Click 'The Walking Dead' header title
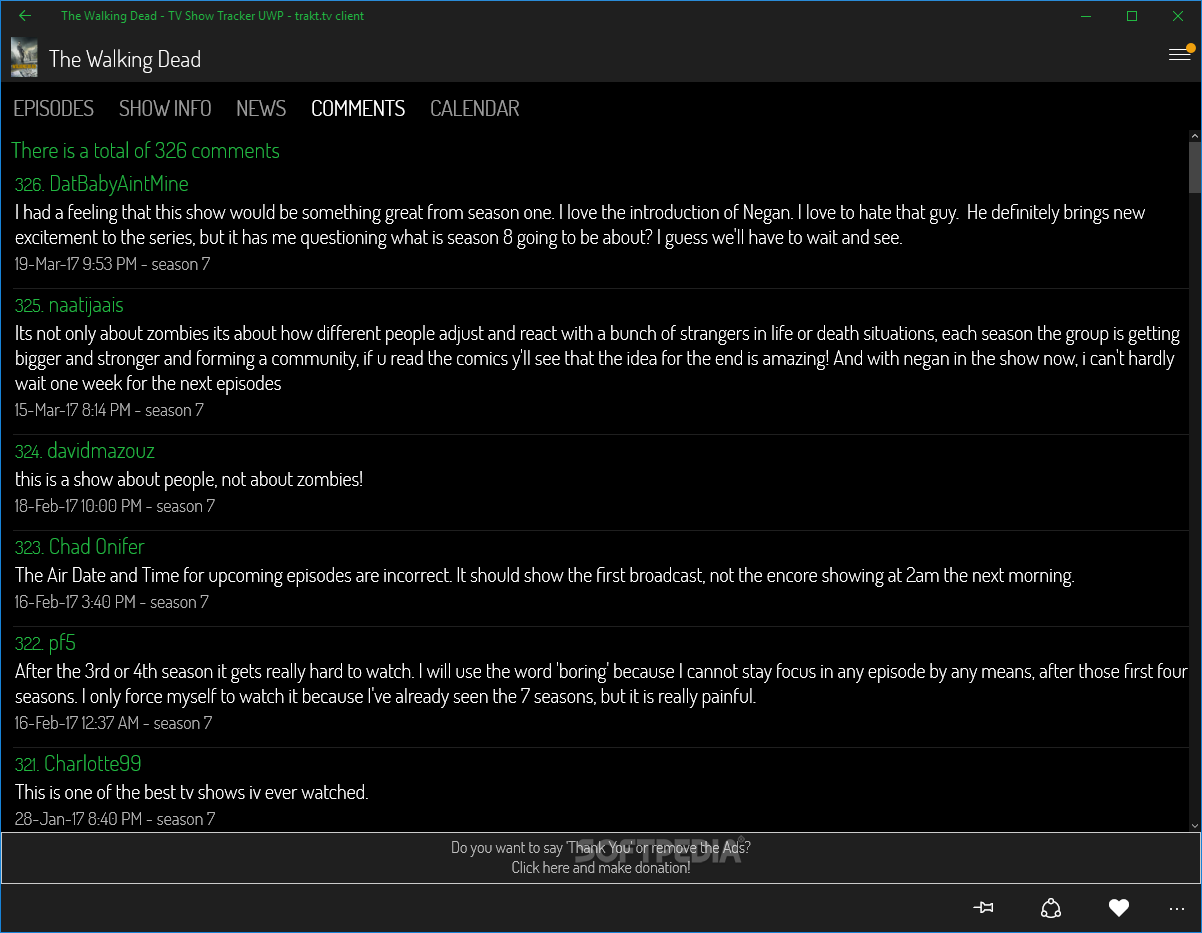Viewport: 1202px width, 933px height. (x=125, y=59)
